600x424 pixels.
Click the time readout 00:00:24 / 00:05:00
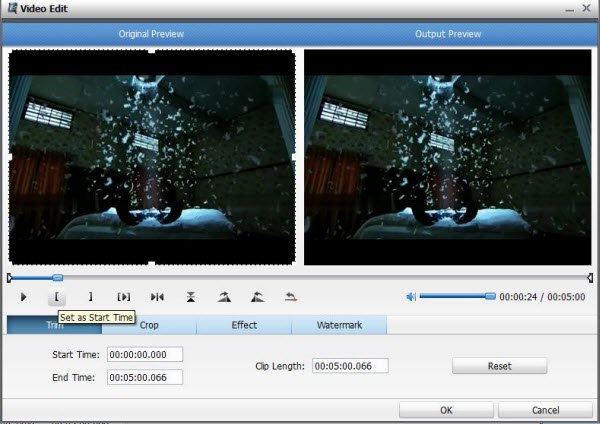pos(542,297)
